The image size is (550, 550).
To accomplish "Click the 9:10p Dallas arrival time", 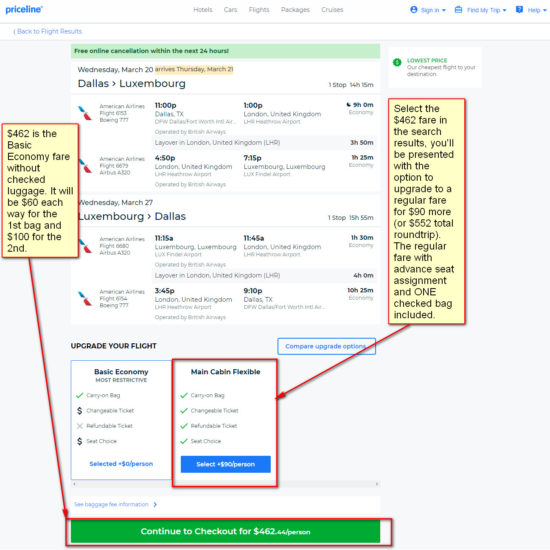I will click(x=253, y=291).
